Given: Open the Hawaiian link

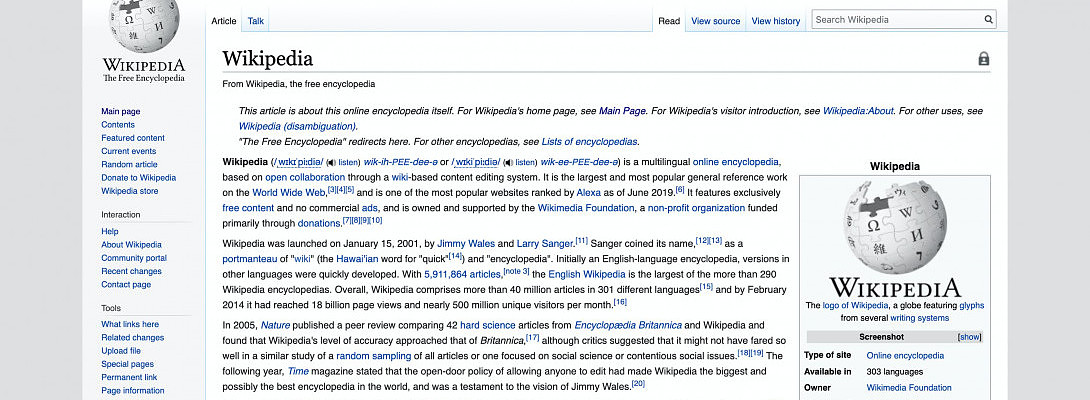Looking at the screenshot, I should [357, 259].
